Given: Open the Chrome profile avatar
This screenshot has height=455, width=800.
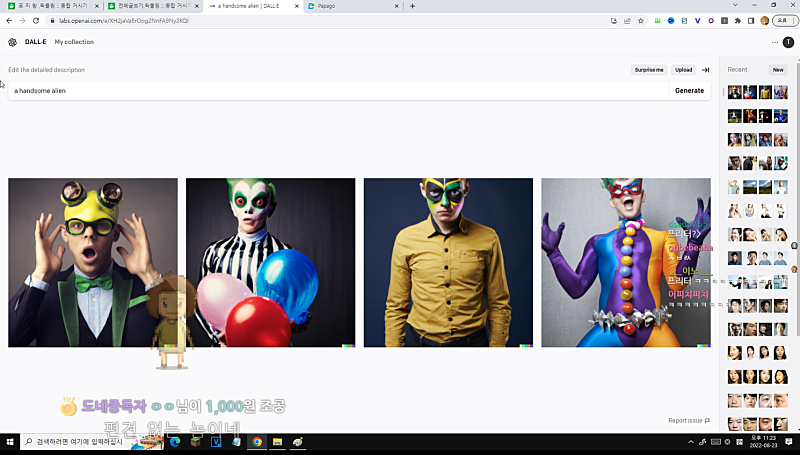Looking at the screenshot, I should tap(764, 21).
